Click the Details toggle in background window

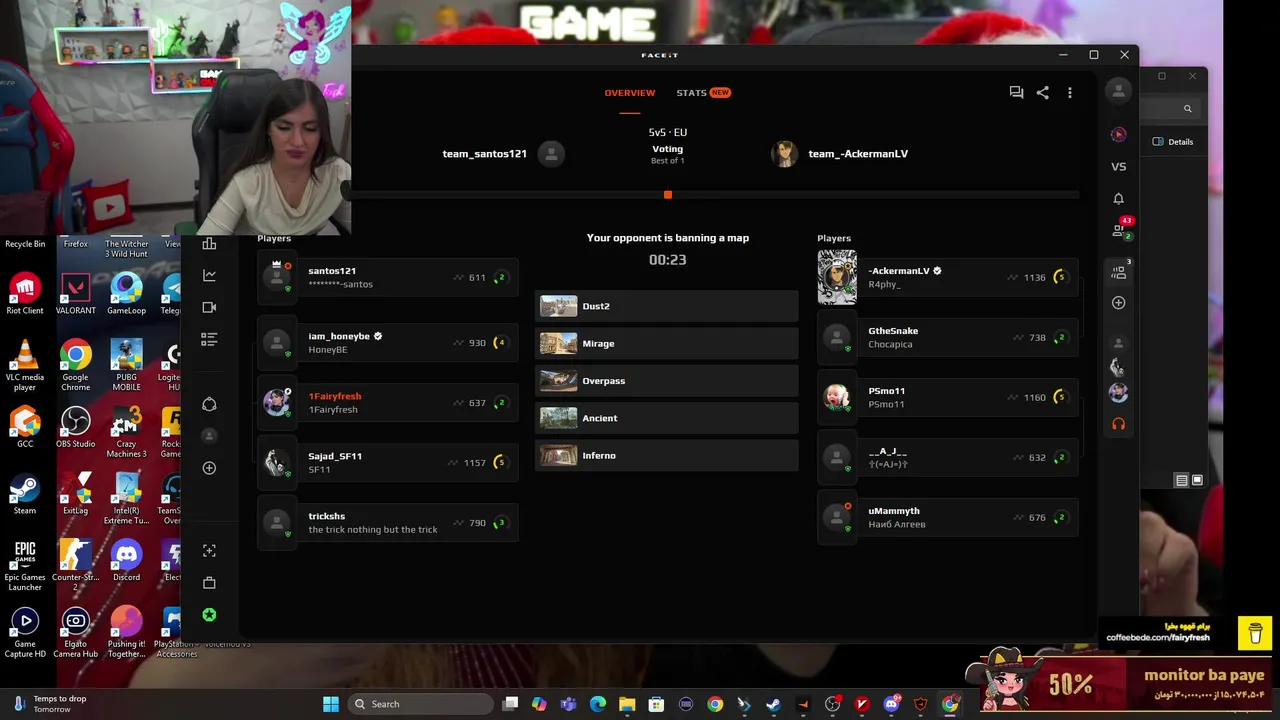(x=1173, y=142)
